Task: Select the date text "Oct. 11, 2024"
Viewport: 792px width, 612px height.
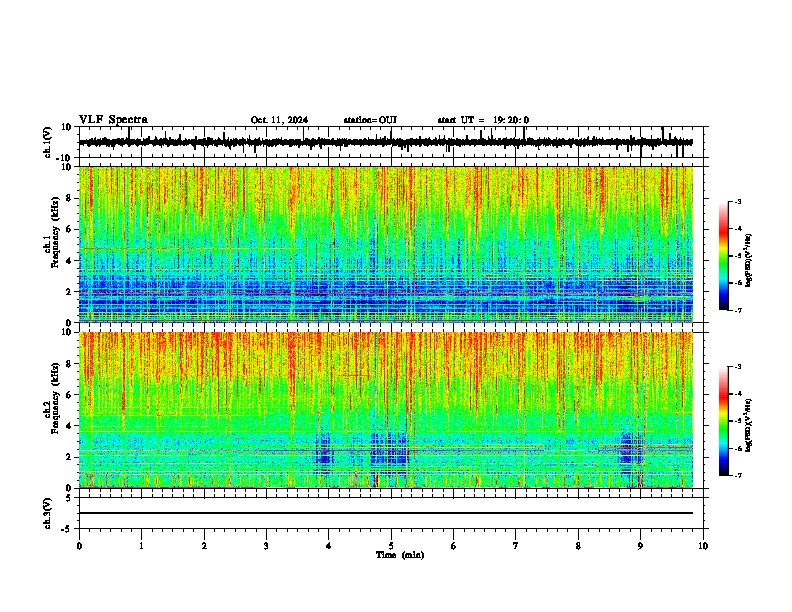Action: [279, 120]
